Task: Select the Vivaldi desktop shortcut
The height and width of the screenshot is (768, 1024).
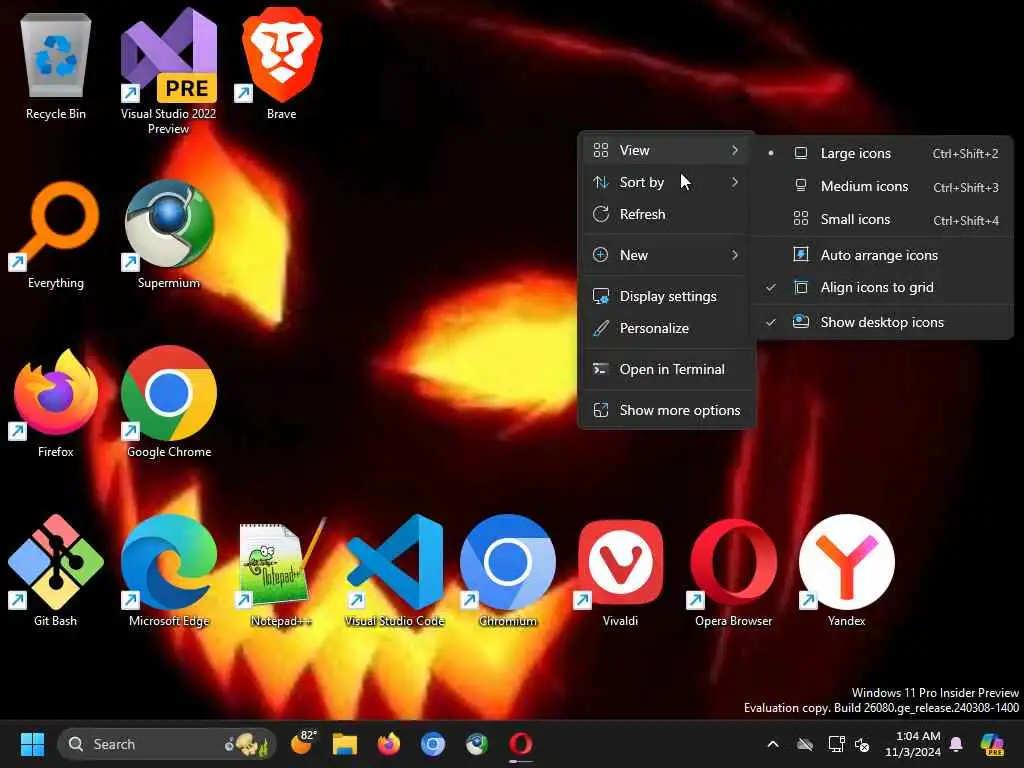Action: pyautogui.click(x=620, y=571)
